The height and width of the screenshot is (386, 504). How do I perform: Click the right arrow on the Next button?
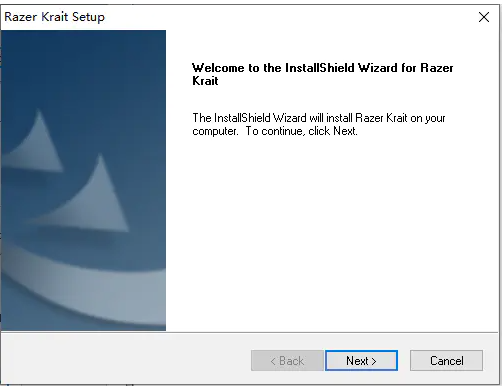click(x=374, y=361)
